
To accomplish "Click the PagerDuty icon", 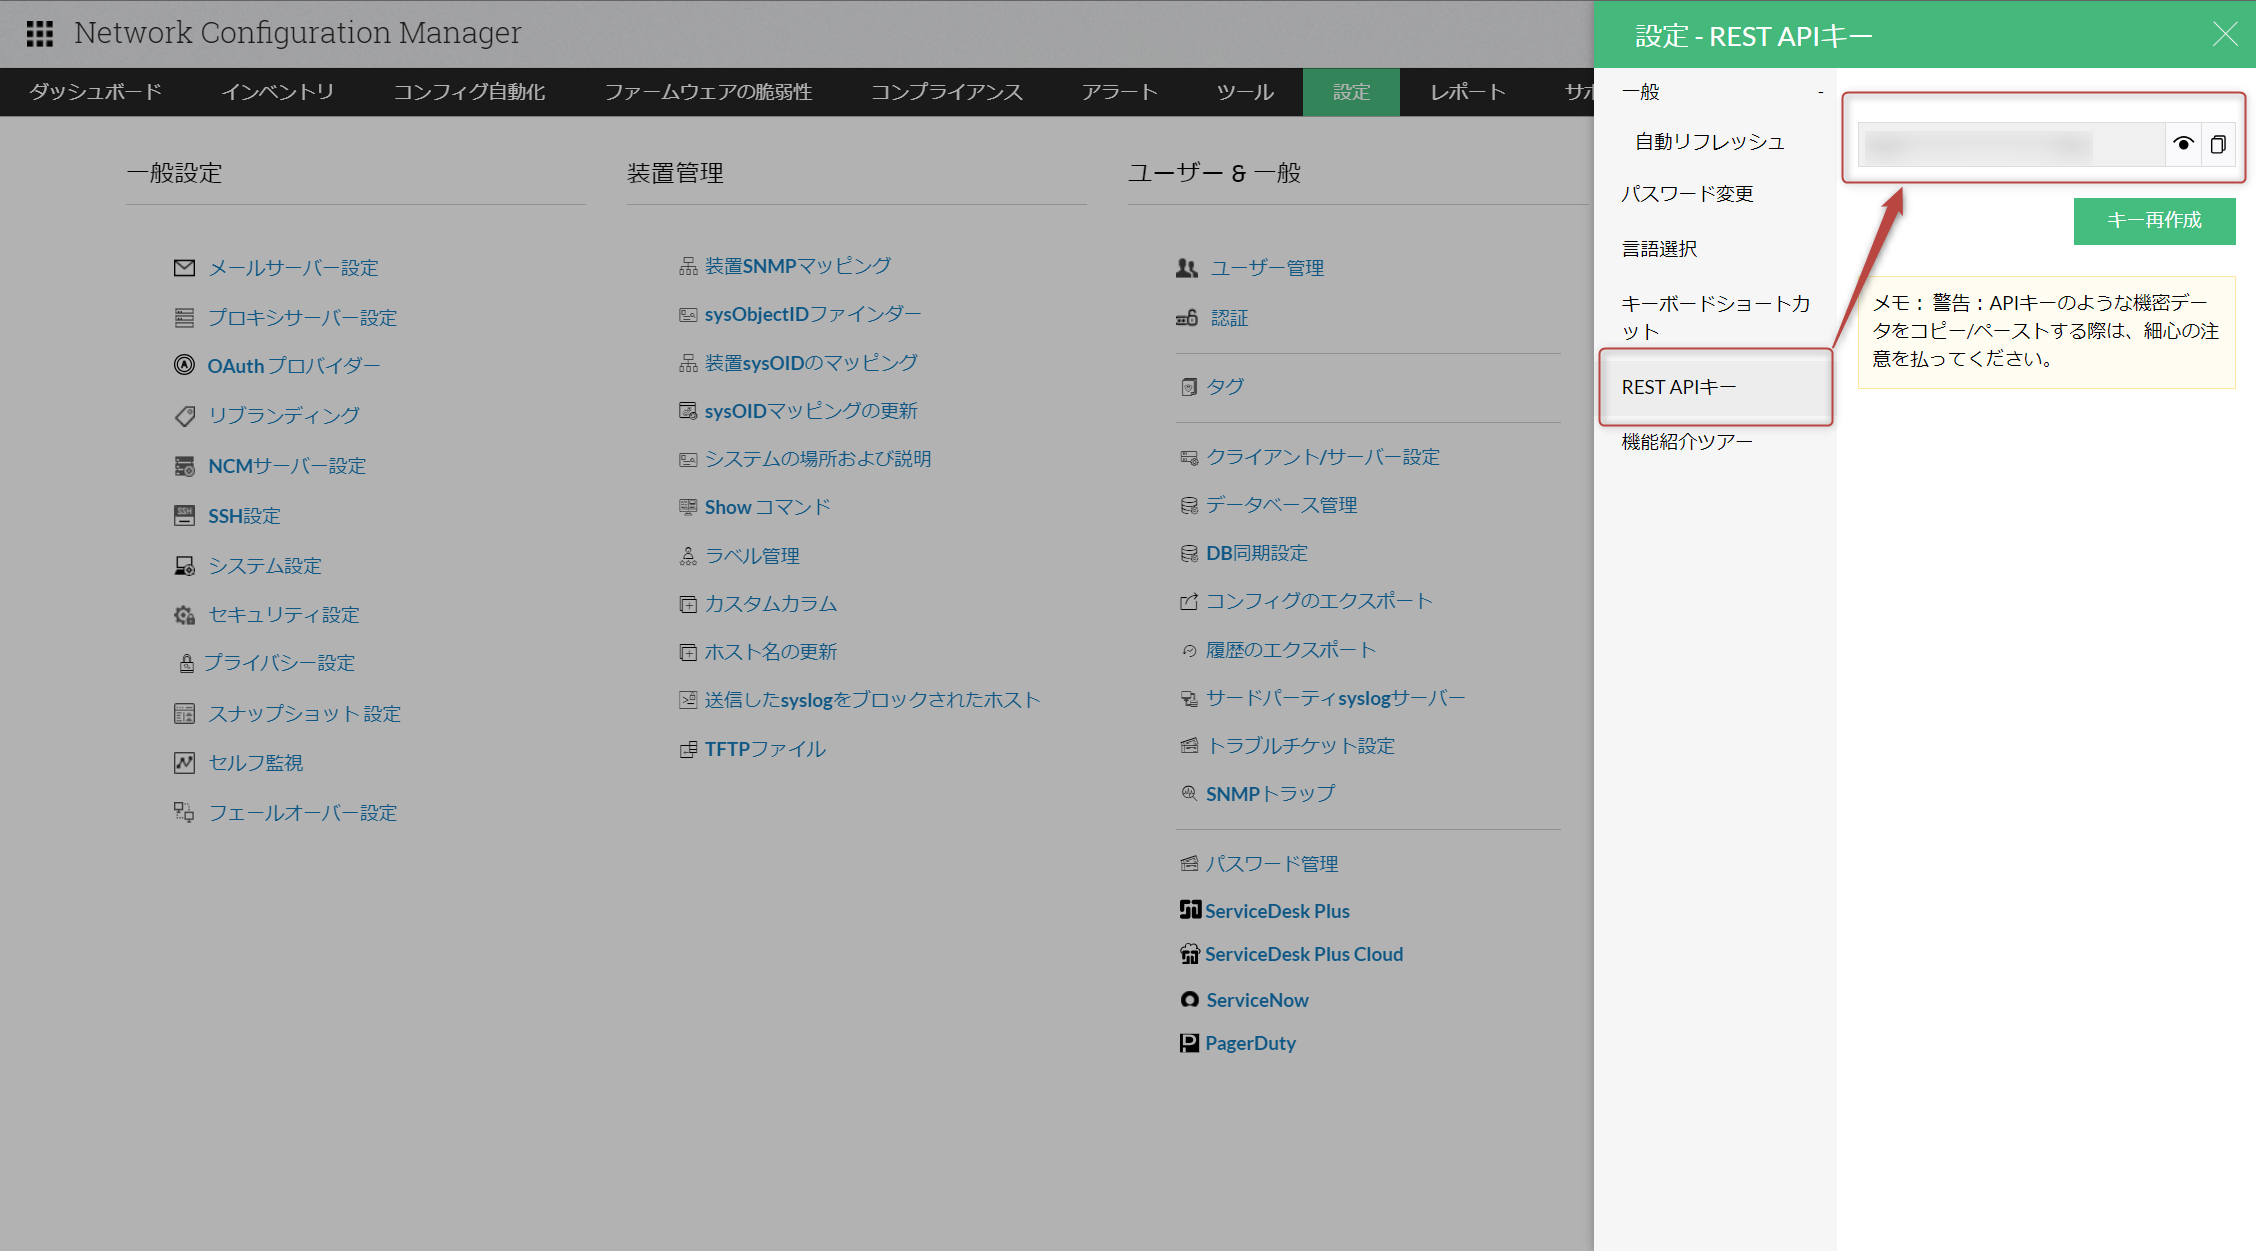I will pos(1189,1043).
